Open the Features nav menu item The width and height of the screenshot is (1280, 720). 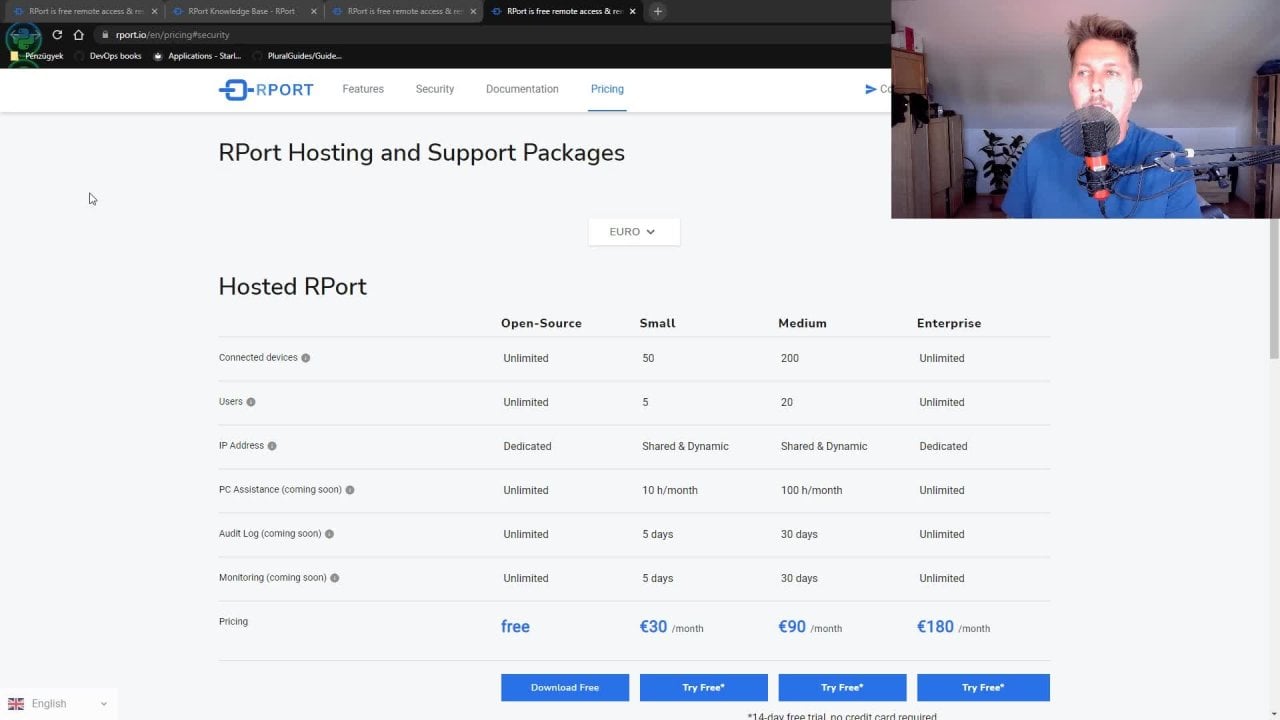point(363,89)
